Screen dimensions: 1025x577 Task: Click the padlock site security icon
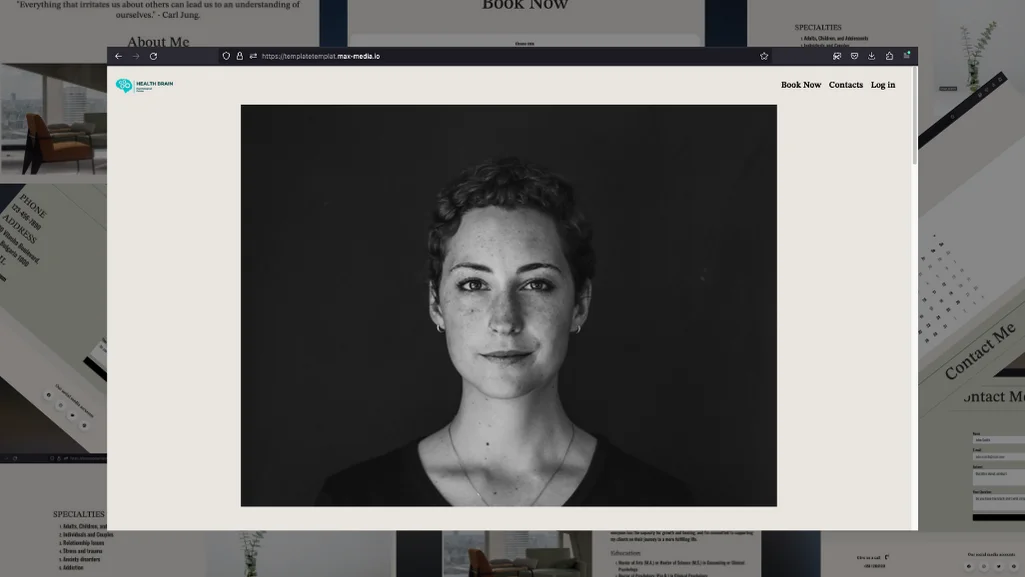(x=239, y=56)
